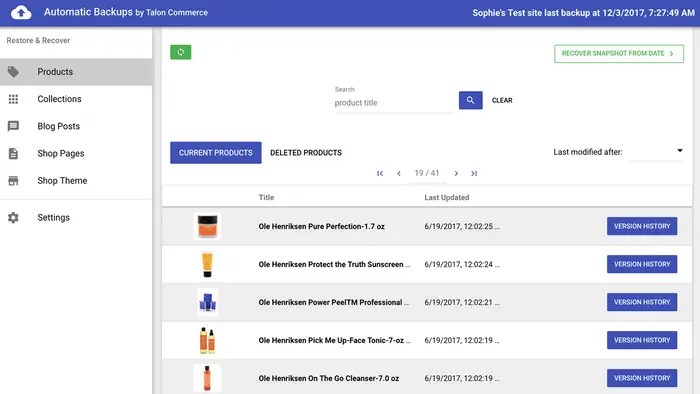Open Version History for Pure Perfection
This screenshot has width=700, height=394.
(x=642, y=226)
